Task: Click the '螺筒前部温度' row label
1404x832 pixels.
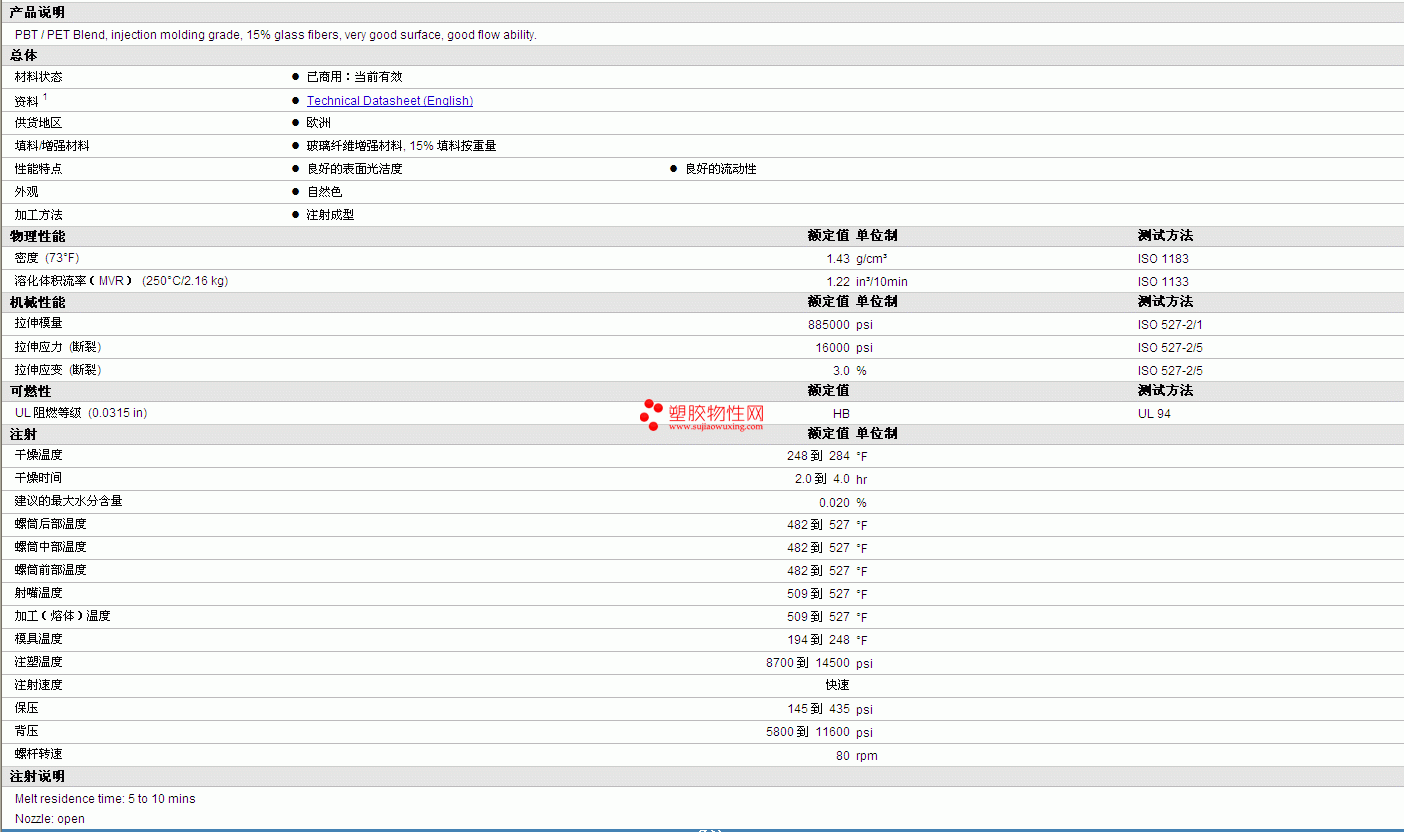Action: point(50,570)
